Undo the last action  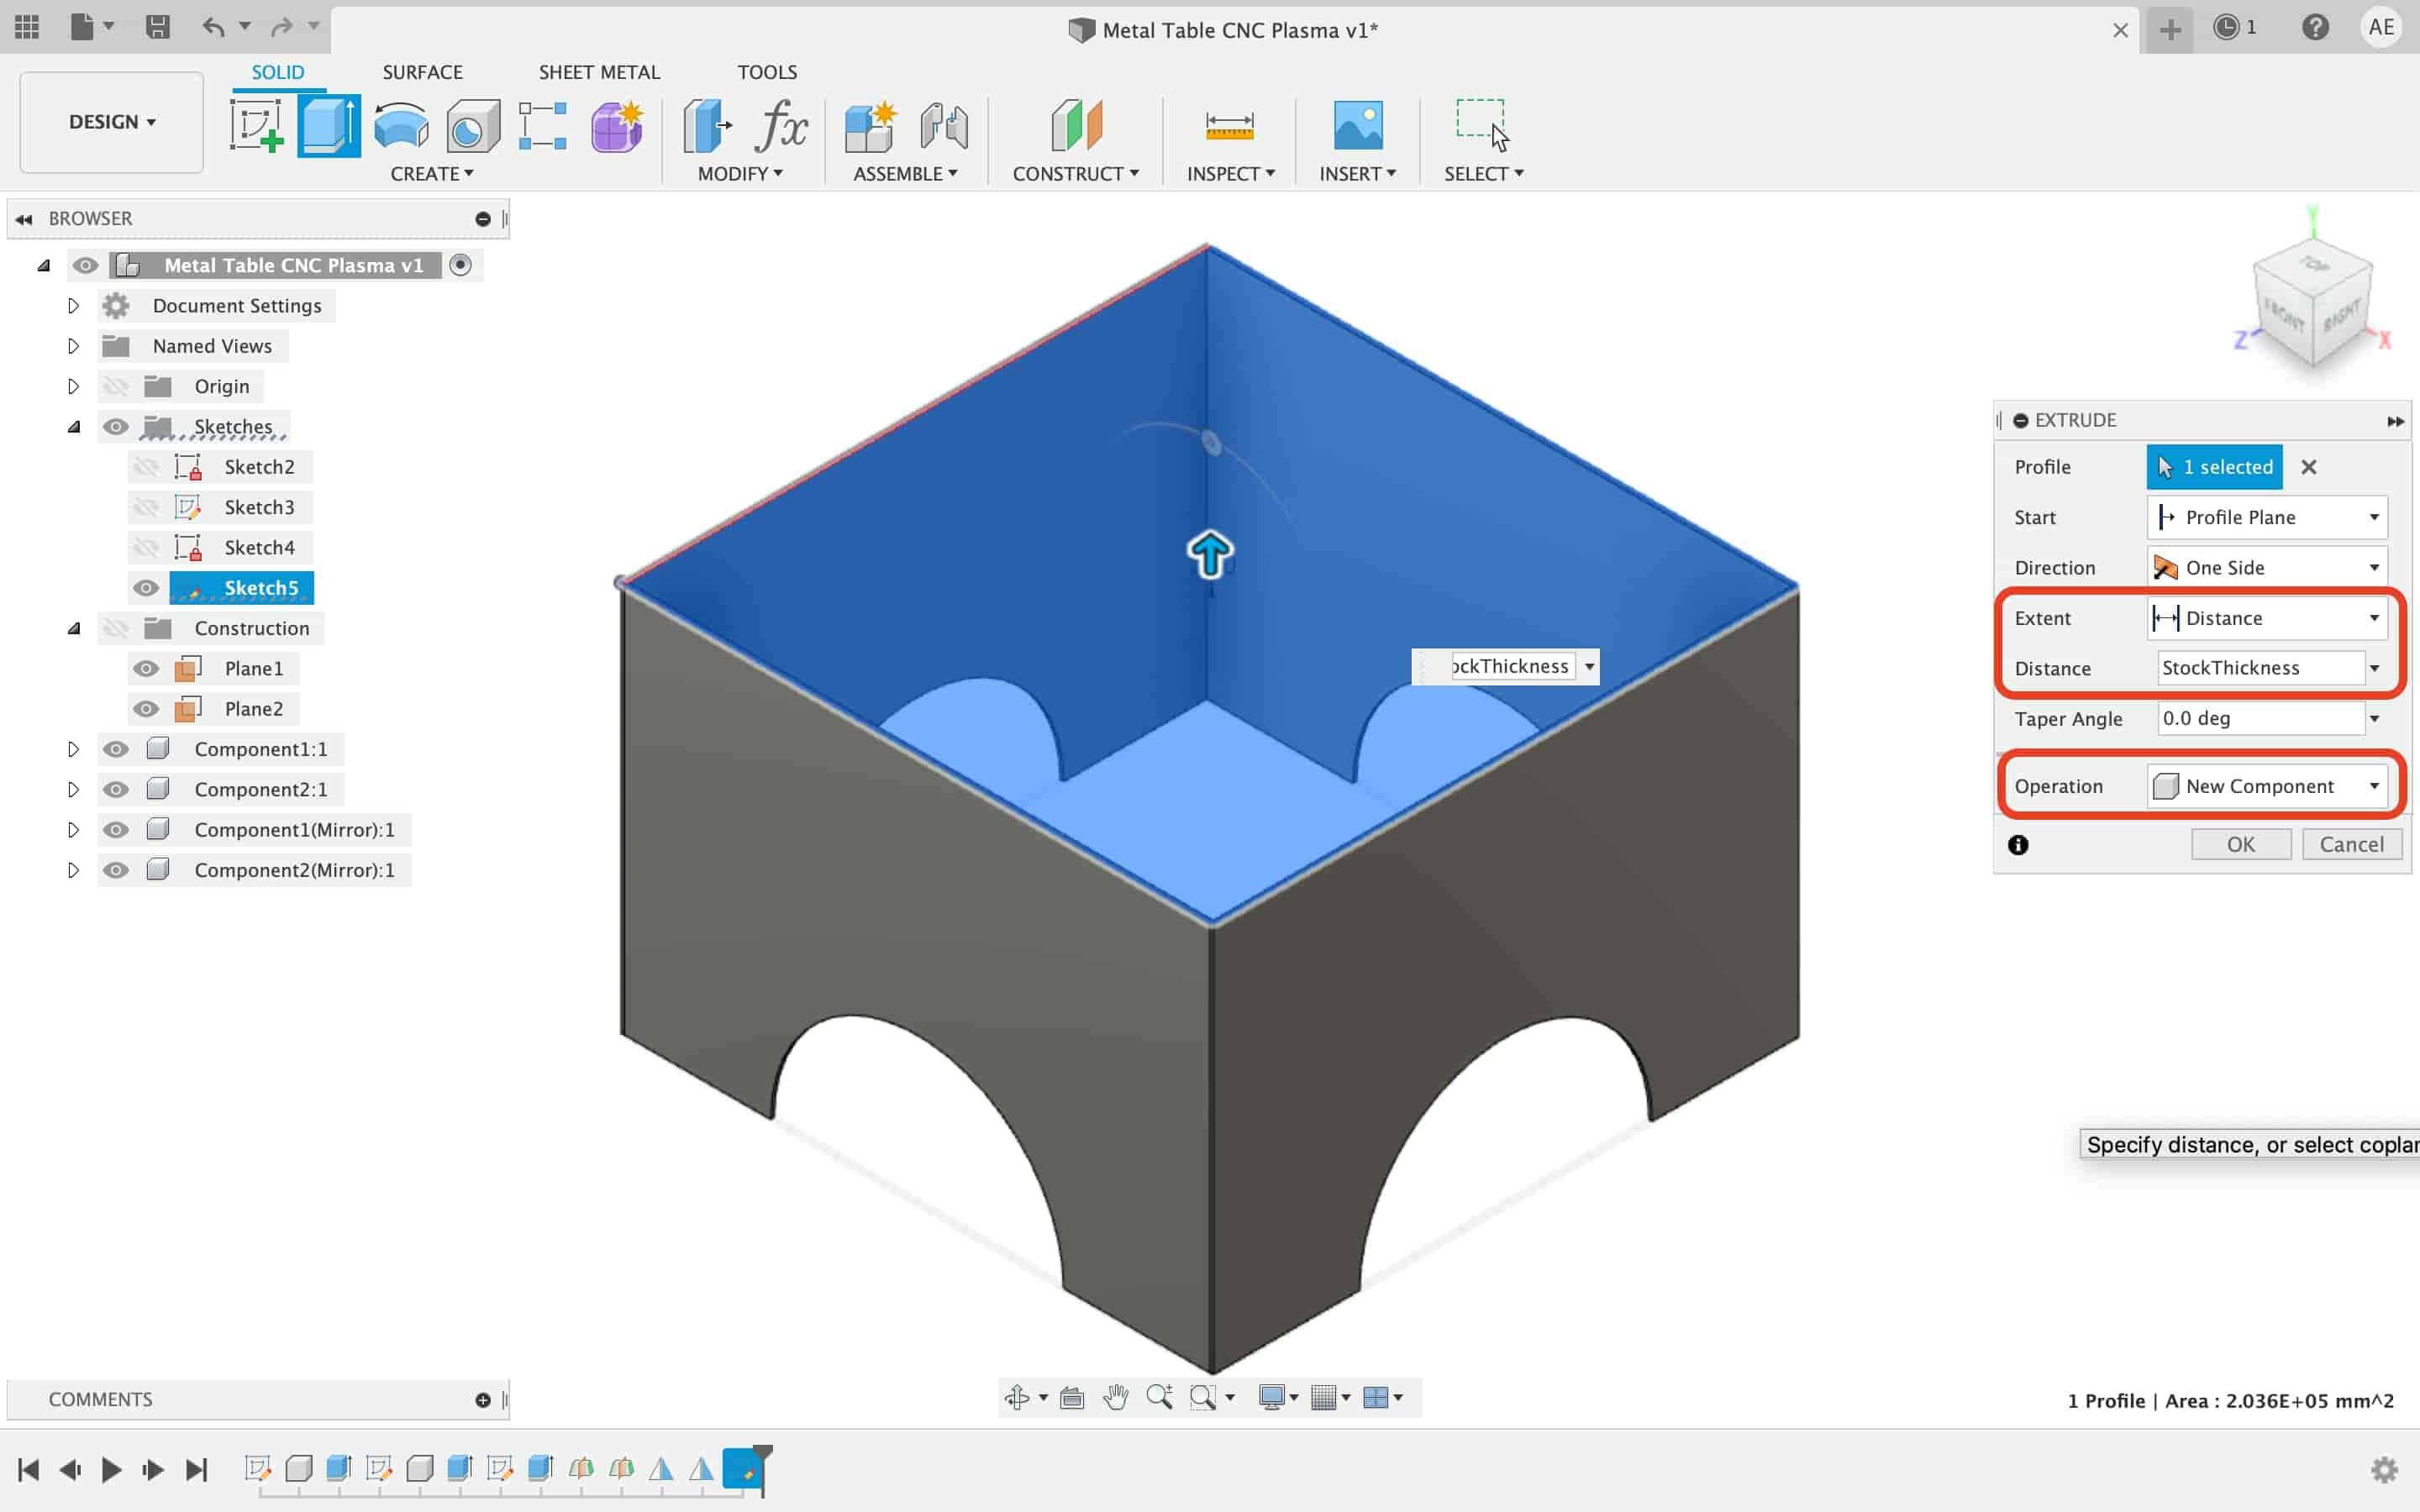[213, 27]
